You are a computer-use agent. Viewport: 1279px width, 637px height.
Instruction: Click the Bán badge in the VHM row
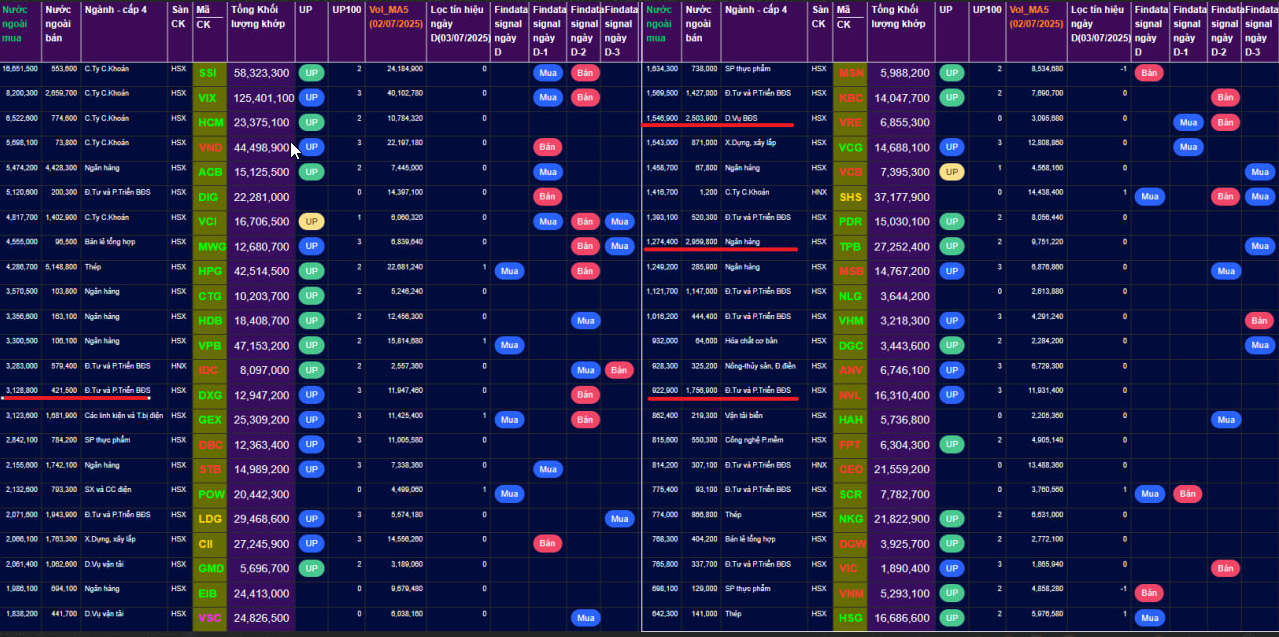click(1259, 320)
